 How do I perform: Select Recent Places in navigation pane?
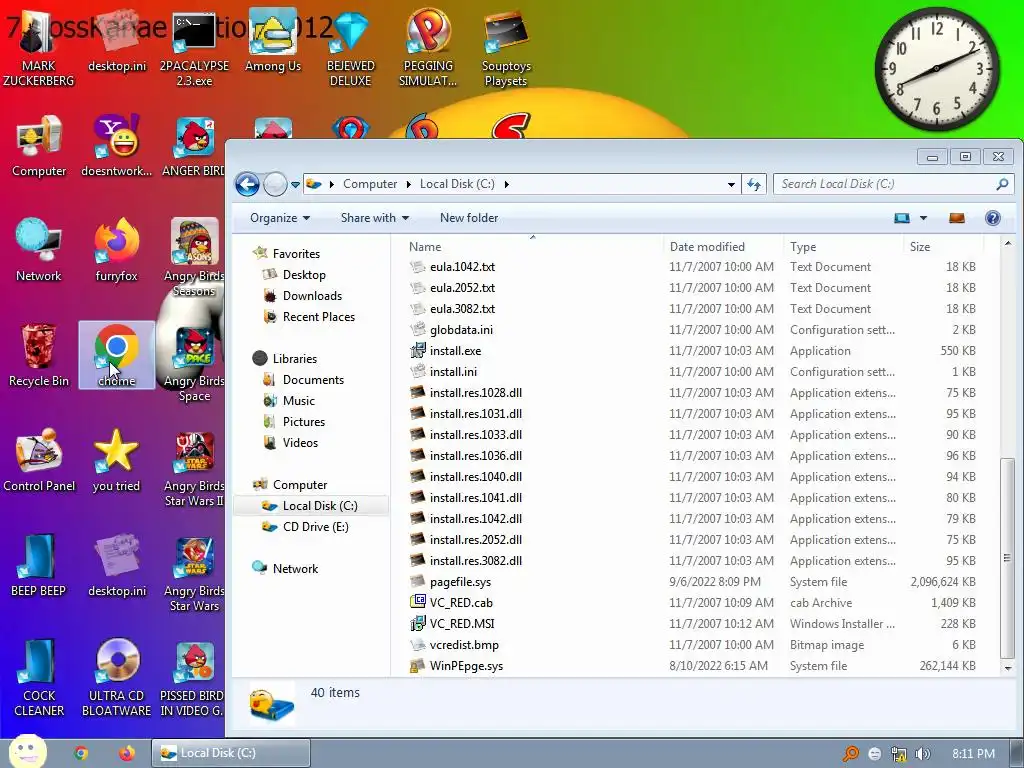point(318,317)
